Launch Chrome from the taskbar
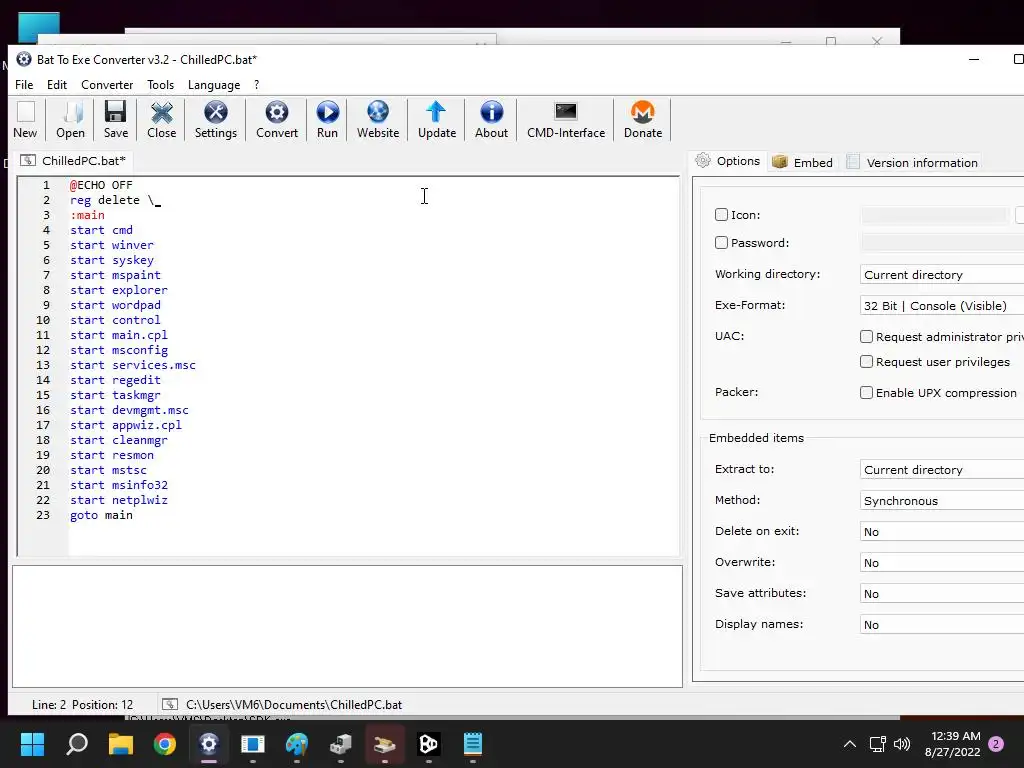The image size is (1024, 768). [165, 744]
